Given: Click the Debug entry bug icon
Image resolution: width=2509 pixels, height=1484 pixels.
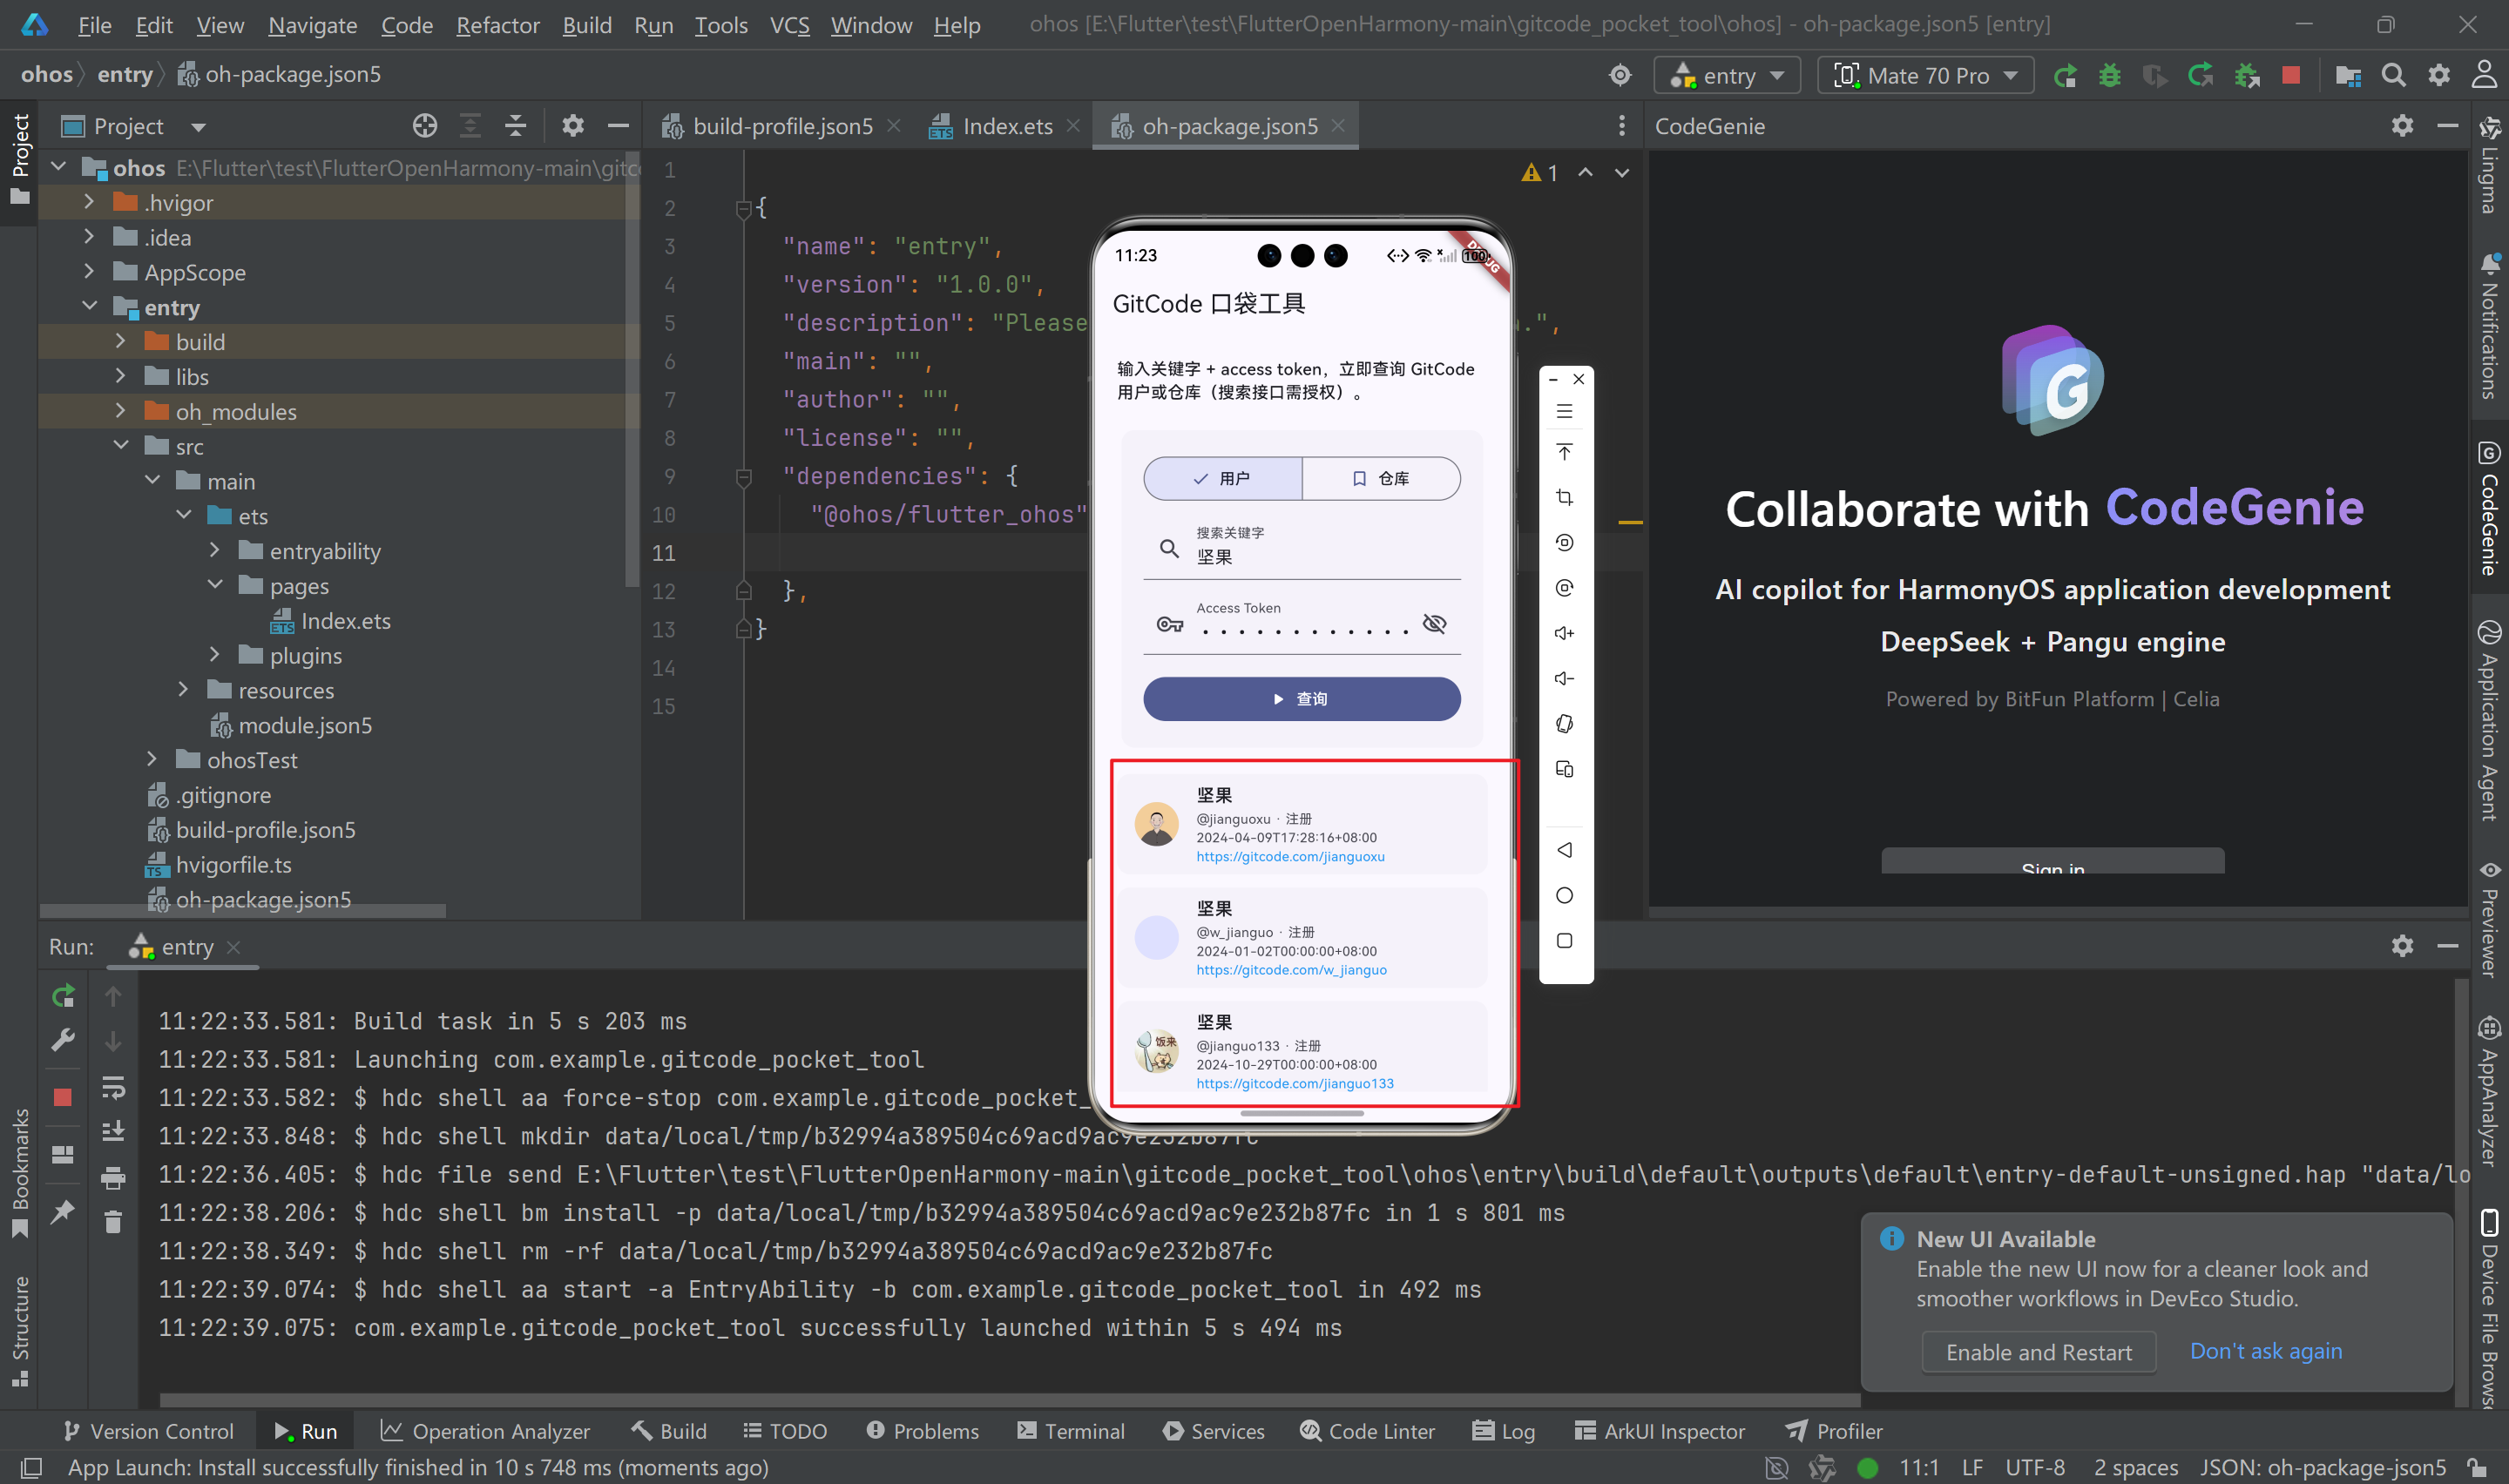Looking at the screenshot, I should 2109,75.
